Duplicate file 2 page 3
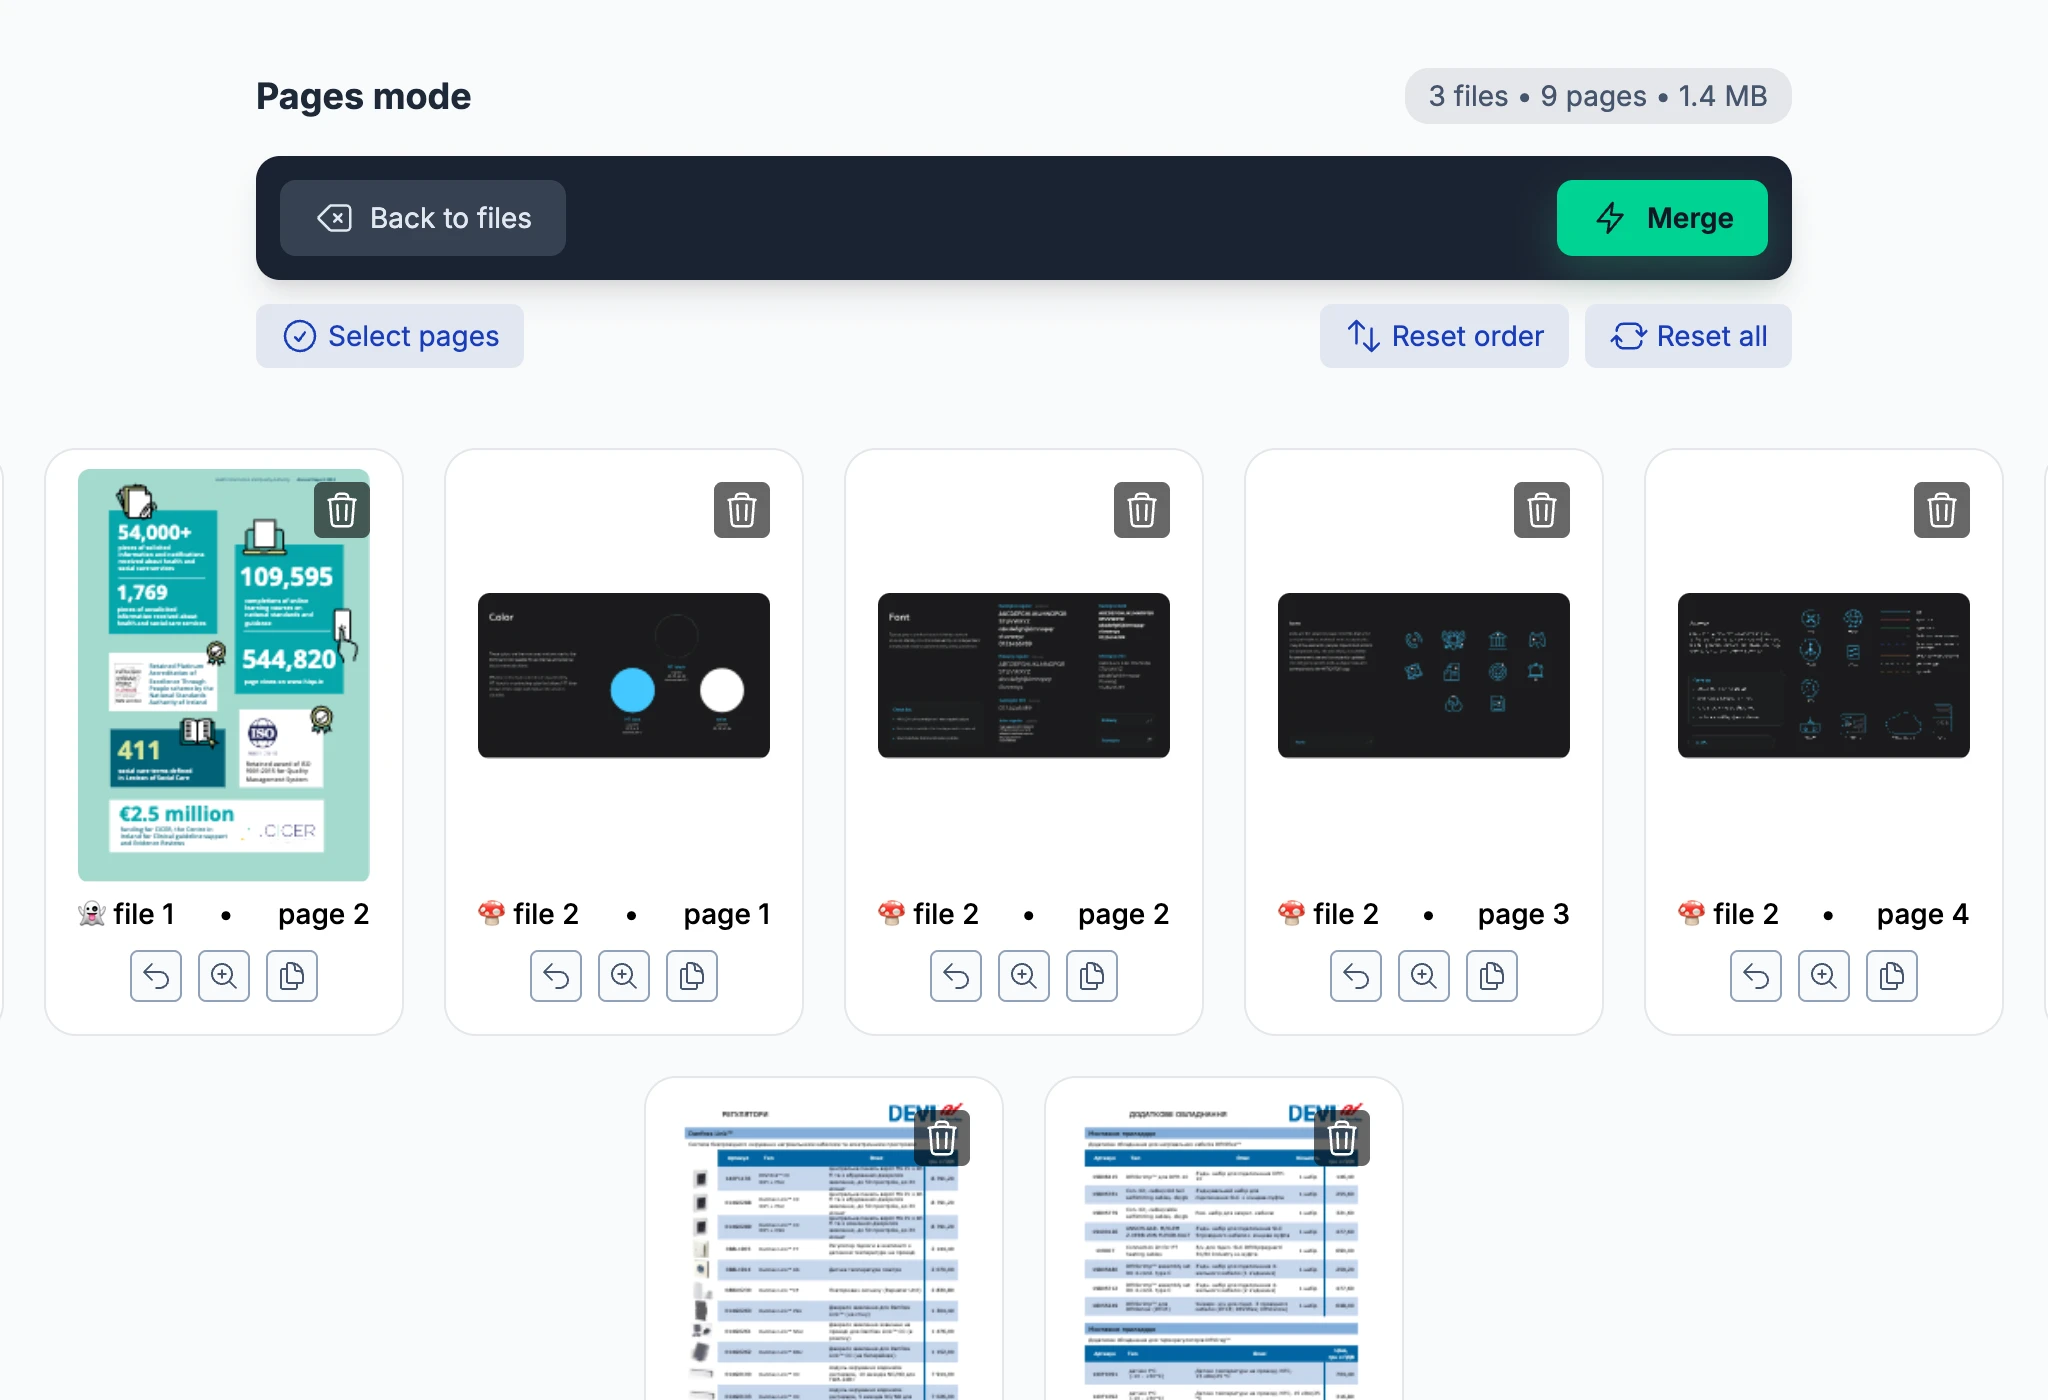 [1492, 976]
